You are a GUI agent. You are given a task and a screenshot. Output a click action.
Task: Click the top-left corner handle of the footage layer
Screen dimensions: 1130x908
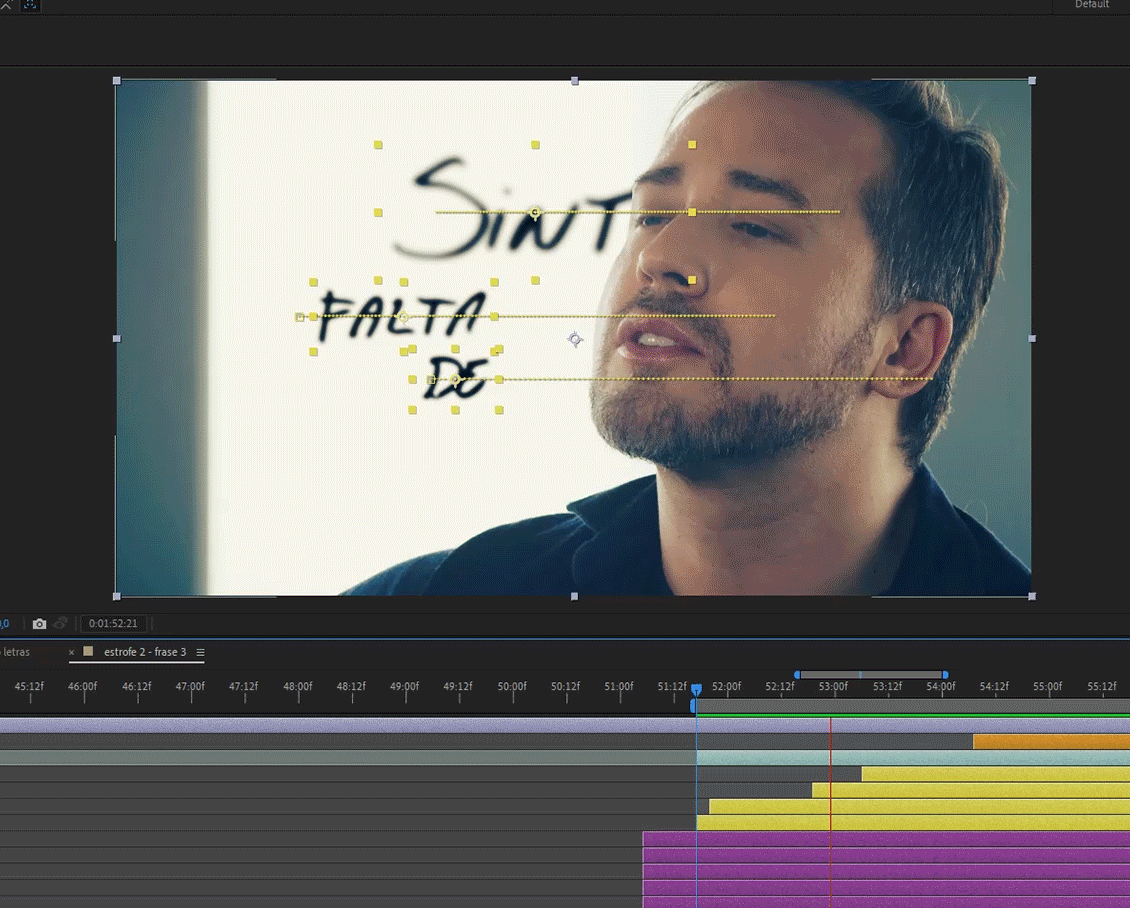(117, 81)
